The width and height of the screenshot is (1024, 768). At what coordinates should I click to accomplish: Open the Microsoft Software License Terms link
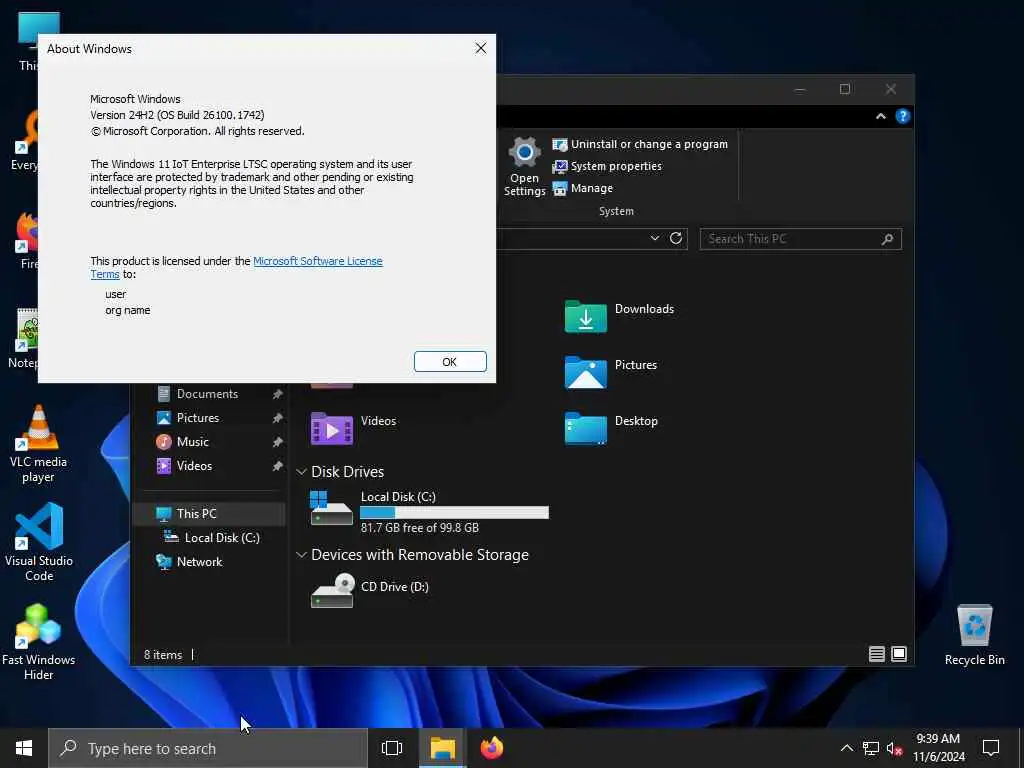(x=236, y=267)
